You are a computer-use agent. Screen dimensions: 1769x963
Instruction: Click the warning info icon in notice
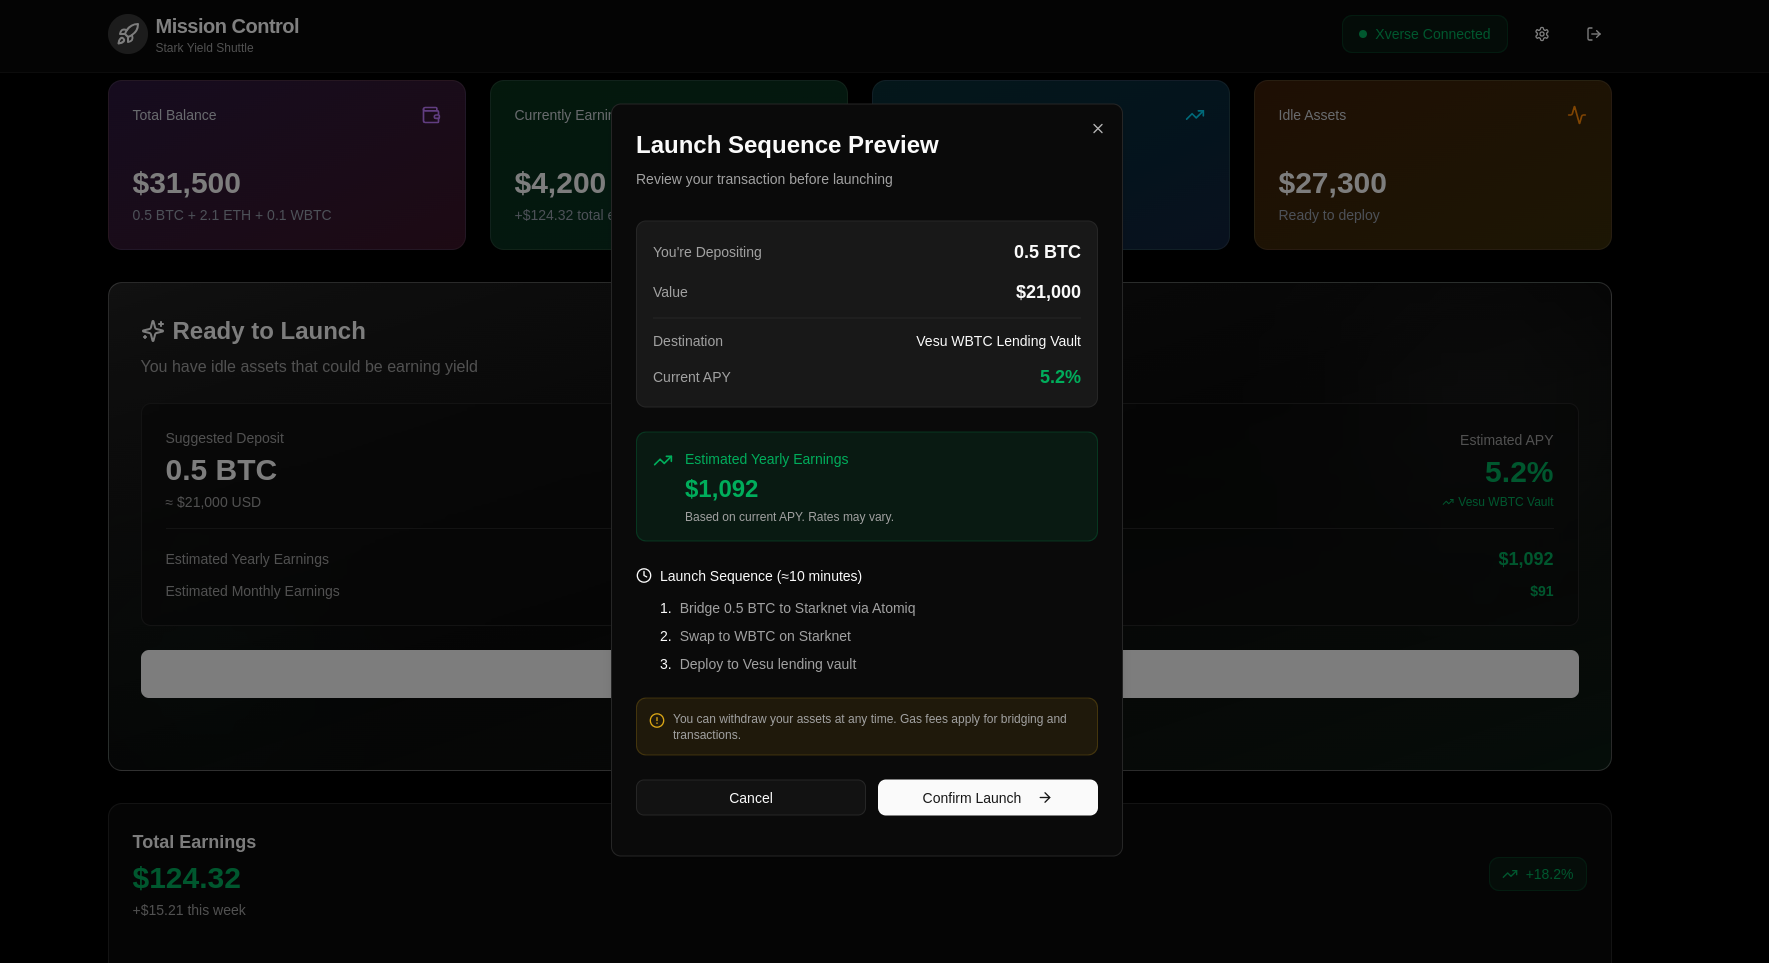(x=657, y=721)
